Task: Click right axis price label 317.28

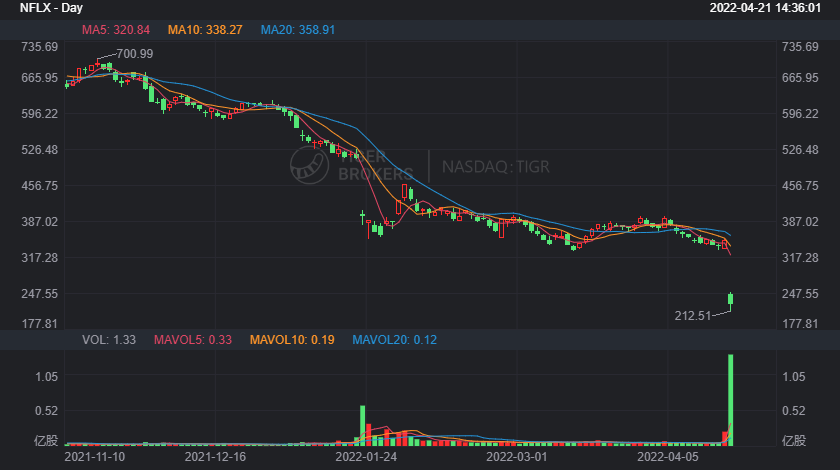Action: pyautogui.click(x=800, y=258)
